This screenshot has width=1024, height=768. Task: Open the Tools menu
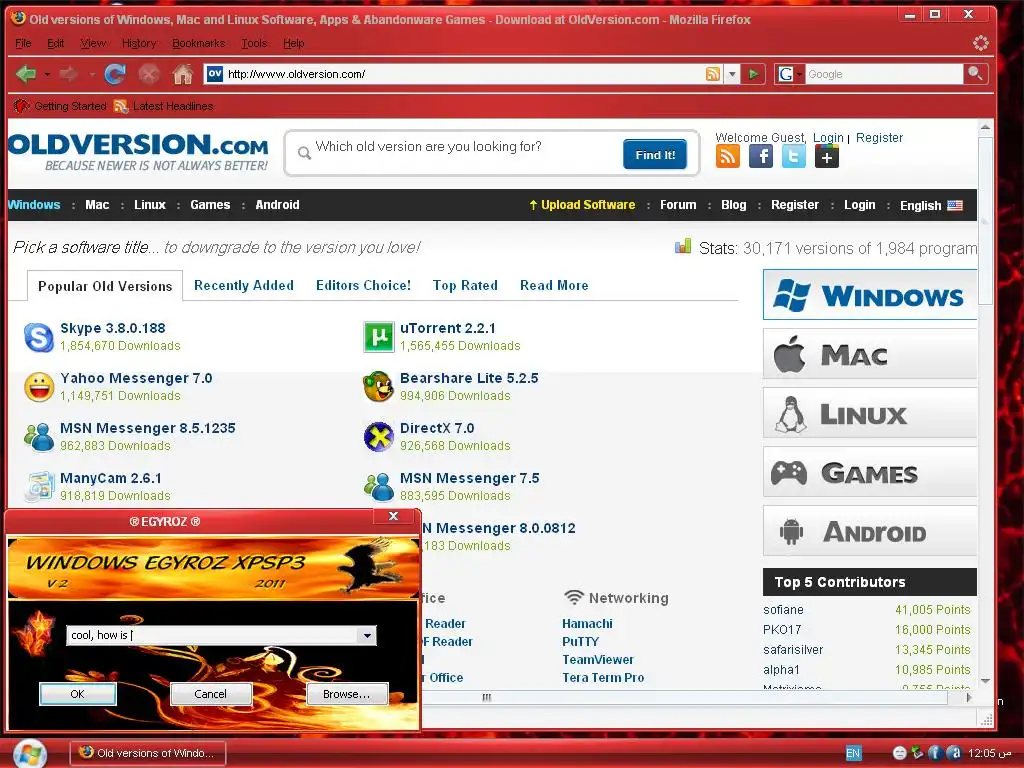pos(254,43)
